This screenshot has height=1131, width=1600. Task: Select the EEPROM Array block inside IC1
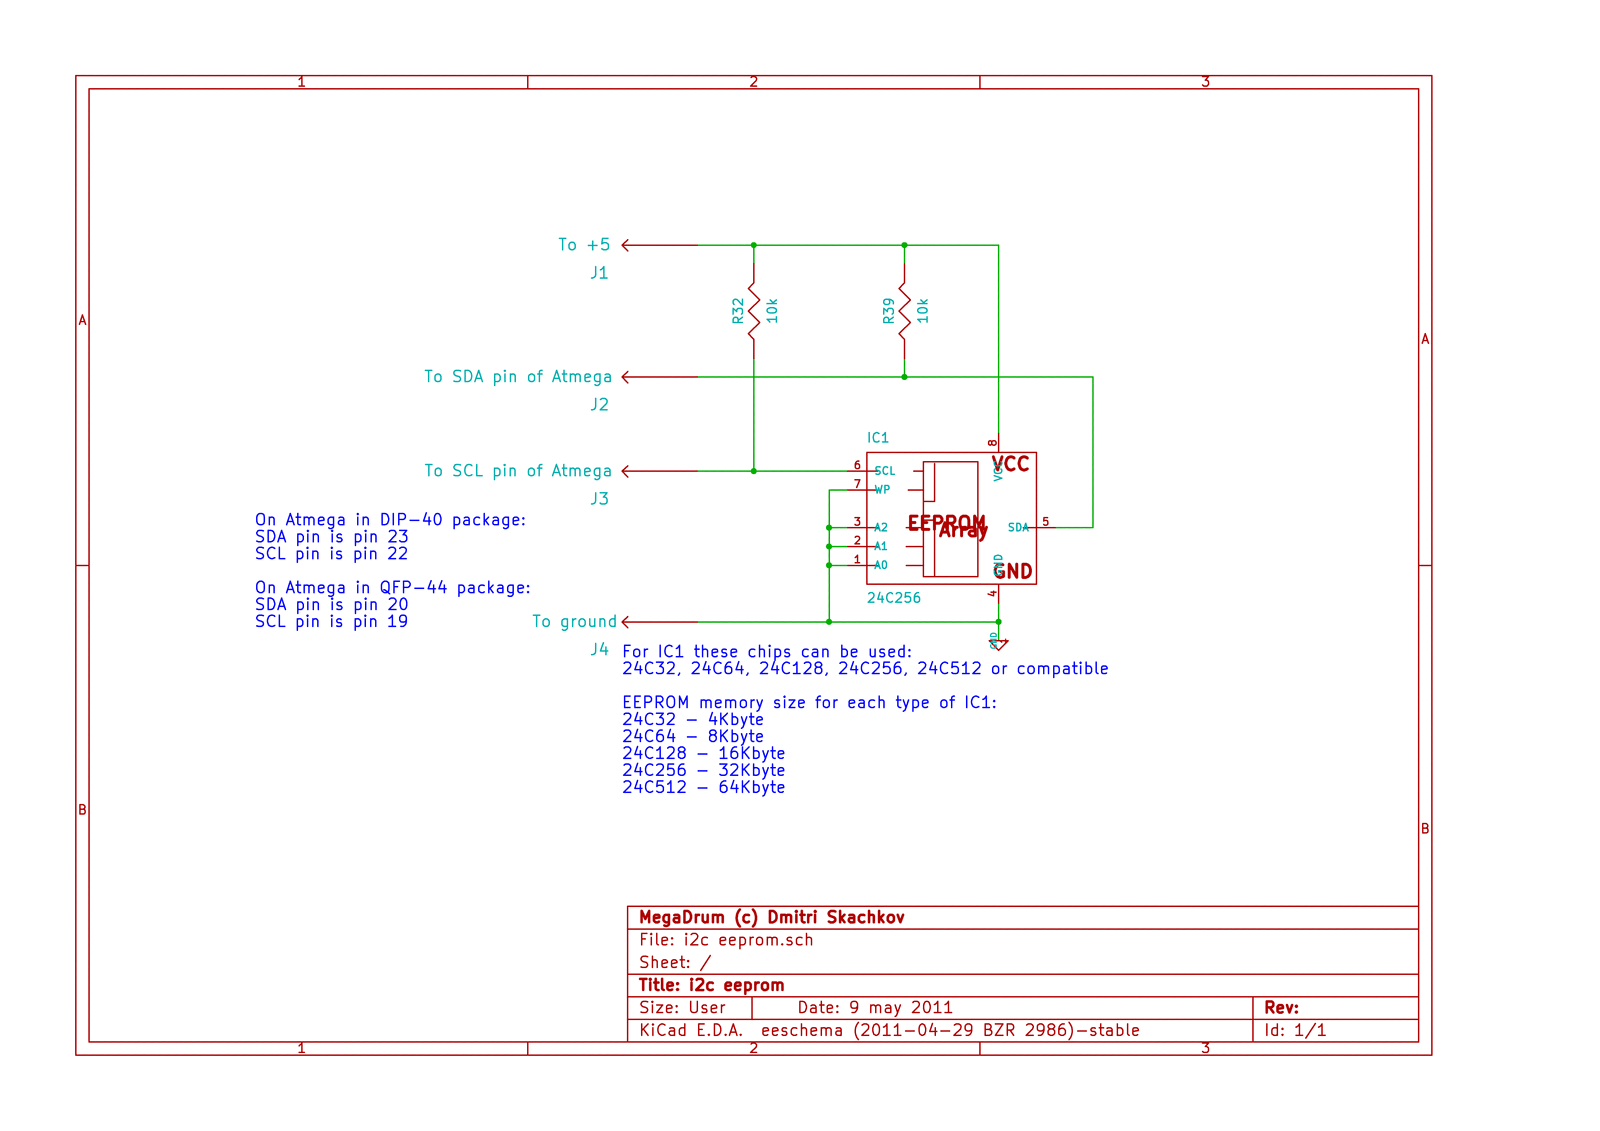(x=950, y=520)
